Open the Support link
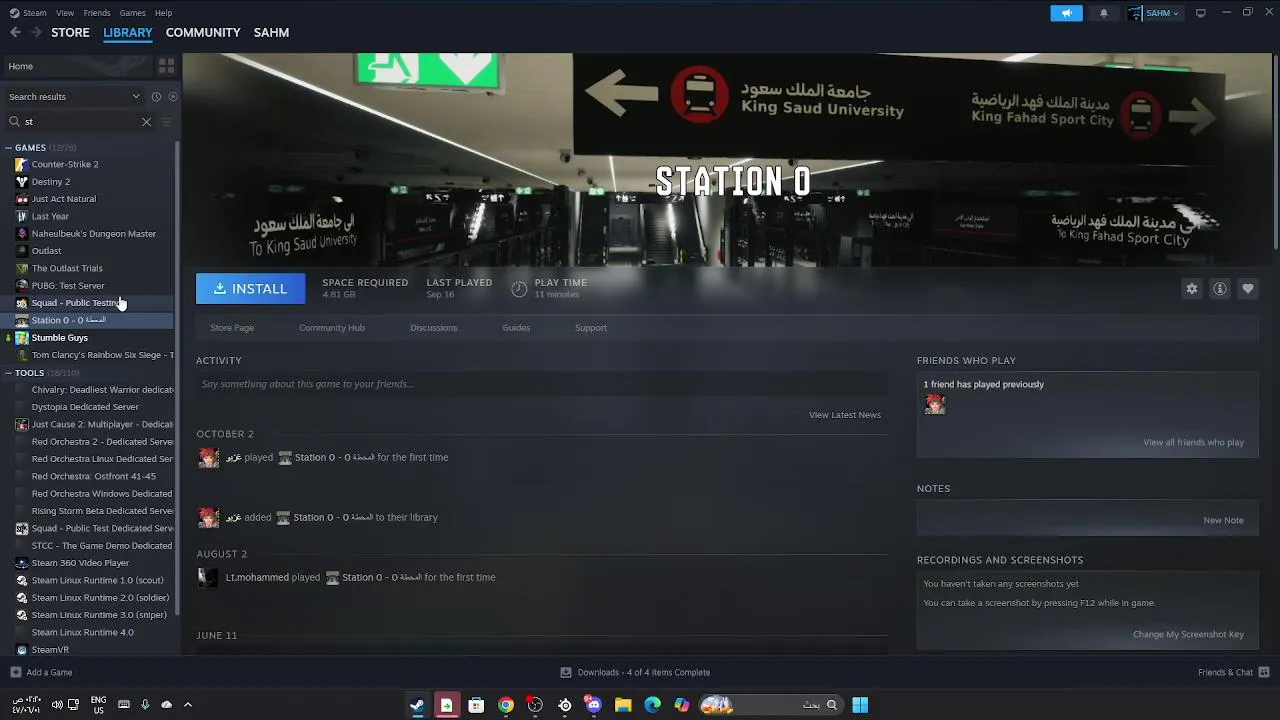1280x720 pixels. (x=590, y=328)
